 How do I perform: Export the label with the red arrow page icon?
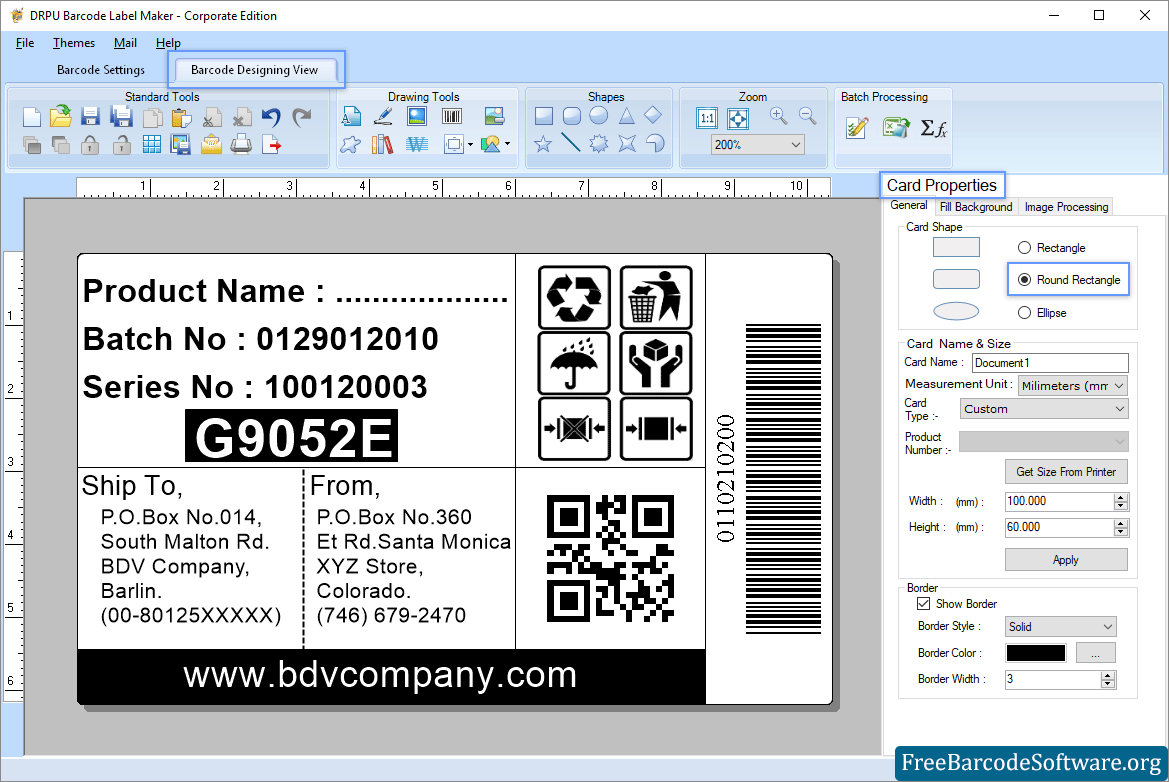coord(272,145)
